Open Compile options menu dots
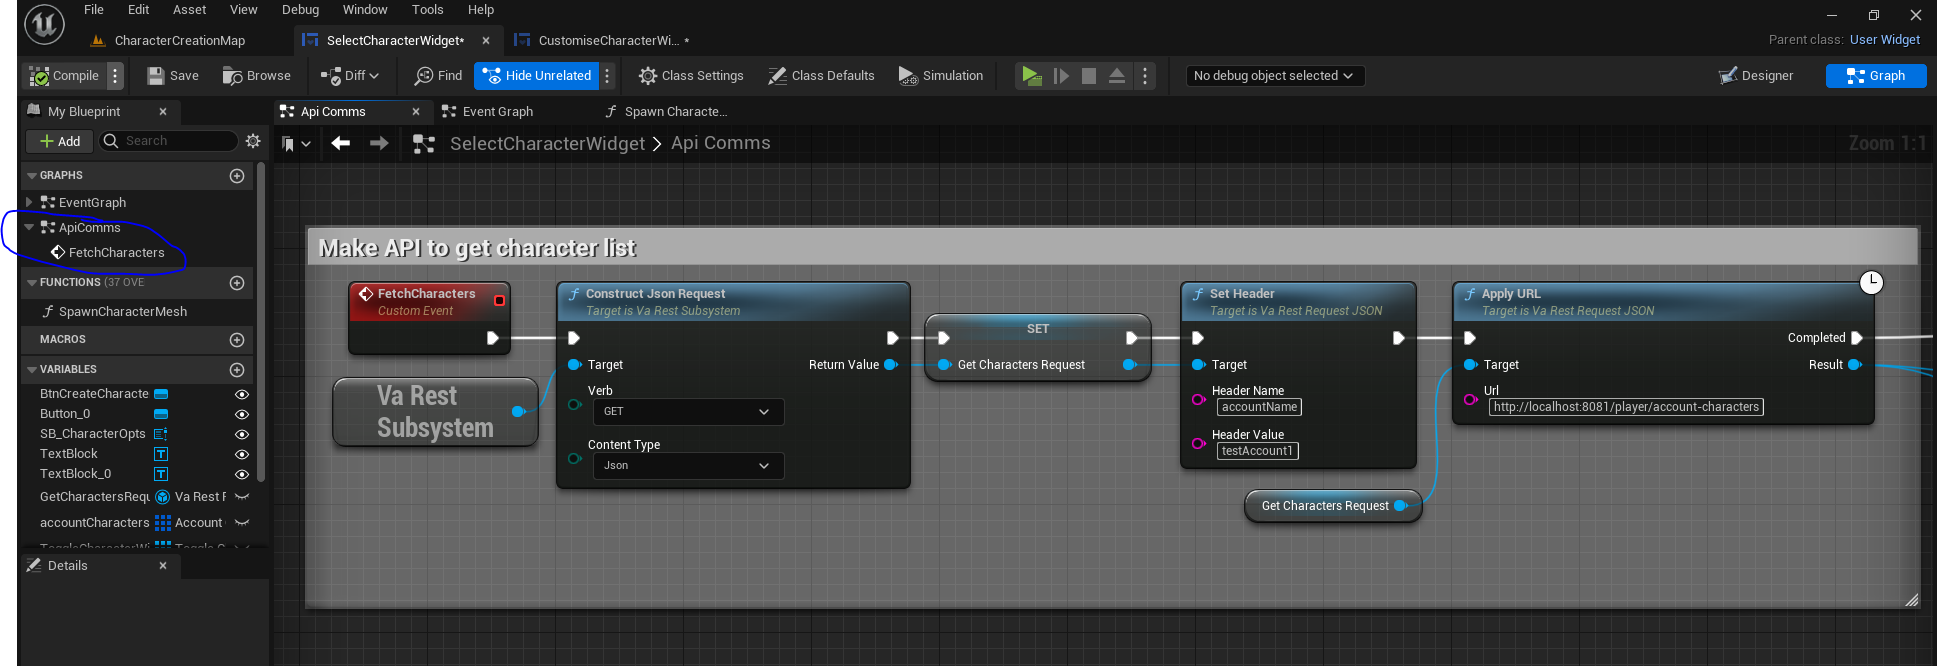 tap(115, 76)
